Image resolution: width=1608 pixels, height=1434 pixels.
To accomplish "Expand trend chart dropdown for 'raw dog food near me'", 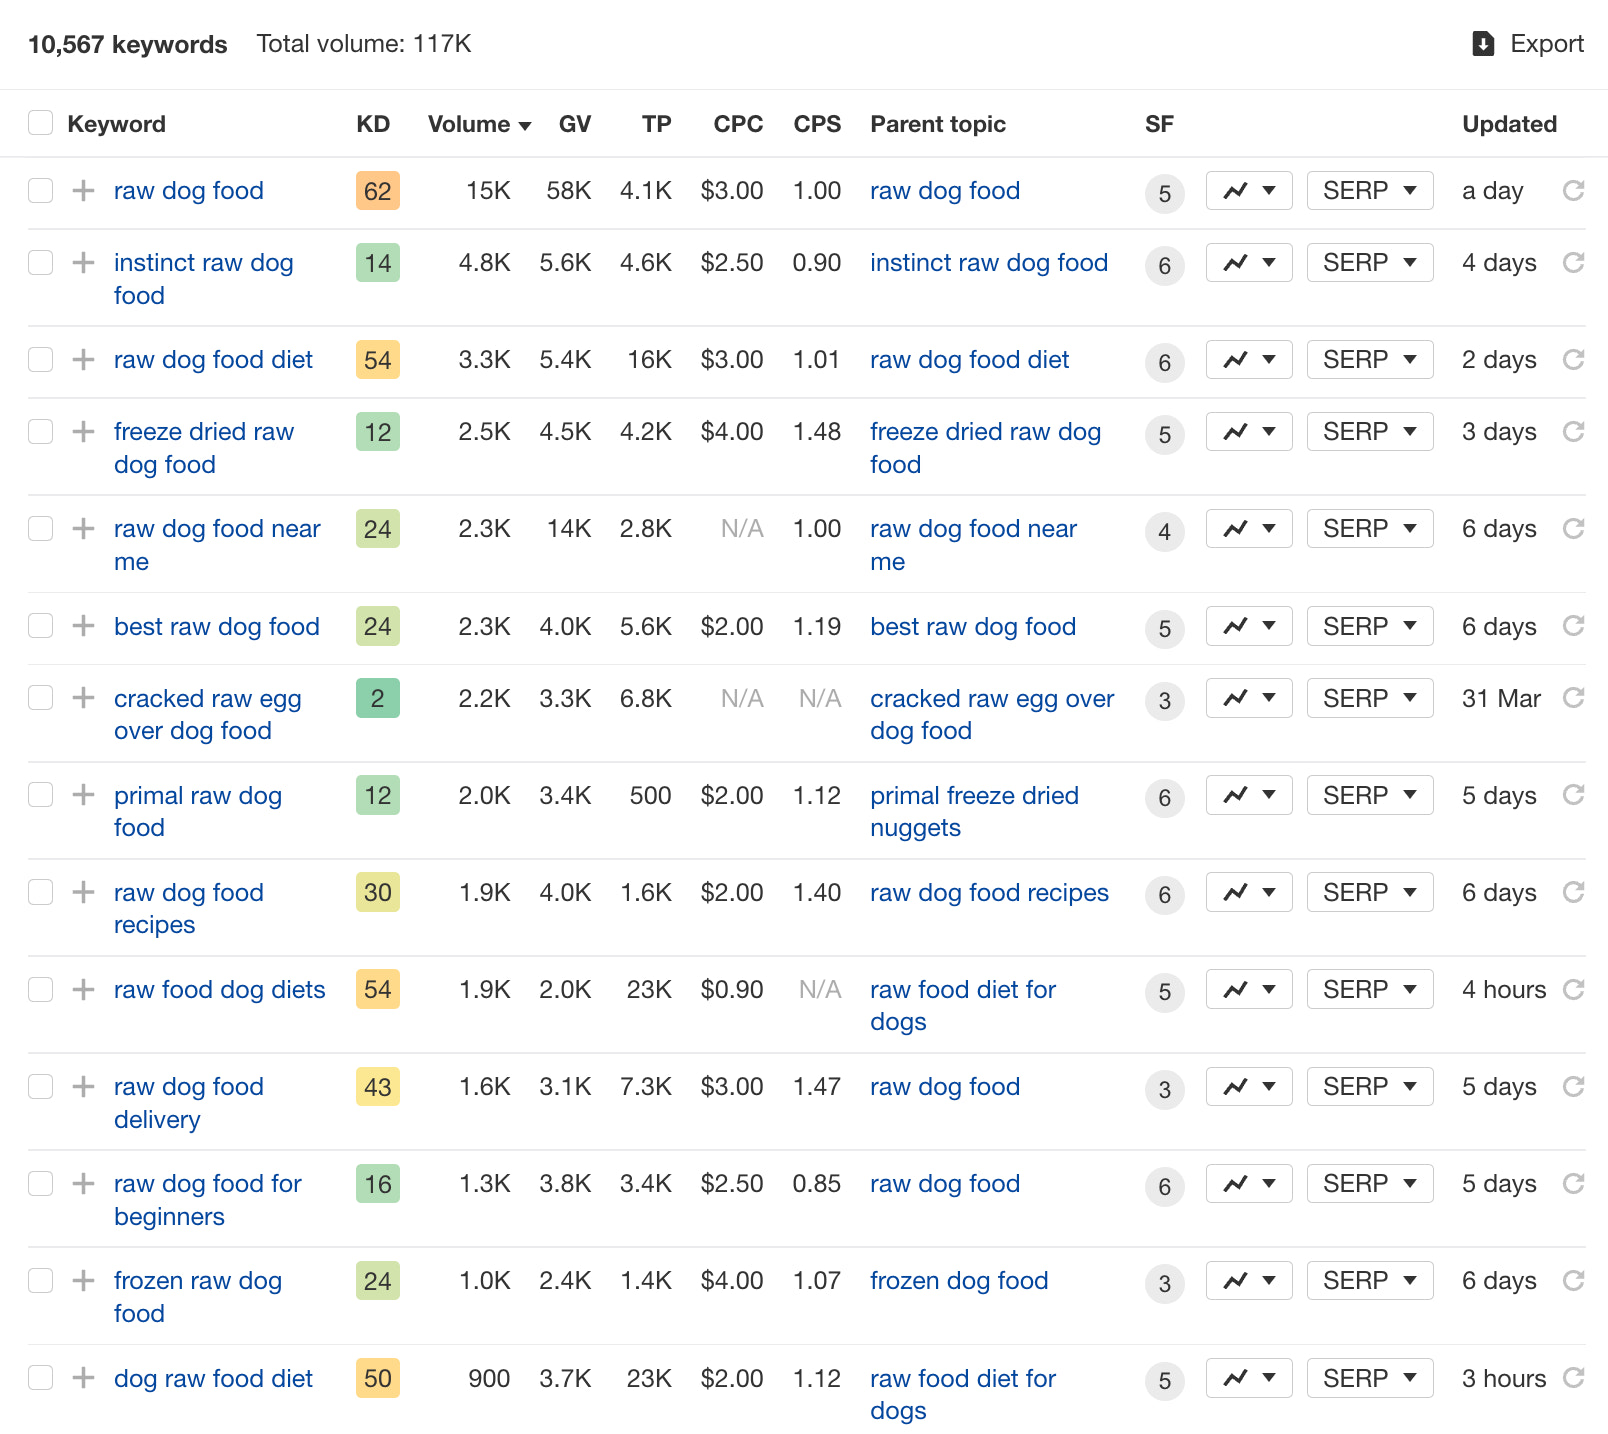I will (1248, 529).
